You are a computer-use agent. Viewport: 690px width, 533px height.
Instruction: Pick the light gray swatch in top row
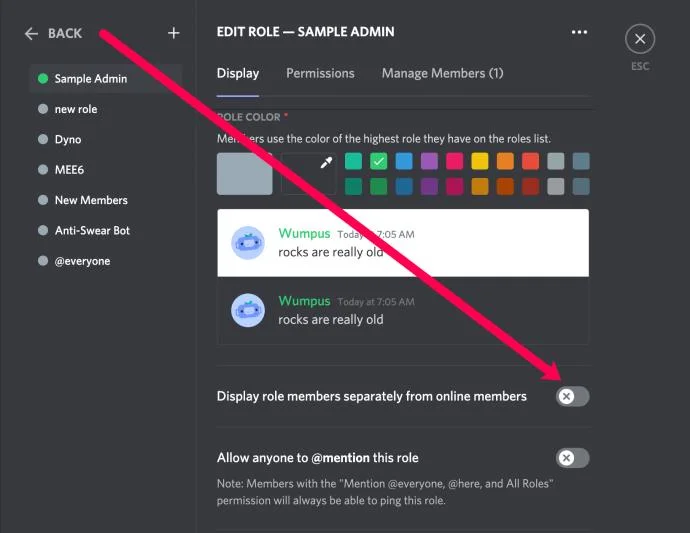tap(556, 161)
